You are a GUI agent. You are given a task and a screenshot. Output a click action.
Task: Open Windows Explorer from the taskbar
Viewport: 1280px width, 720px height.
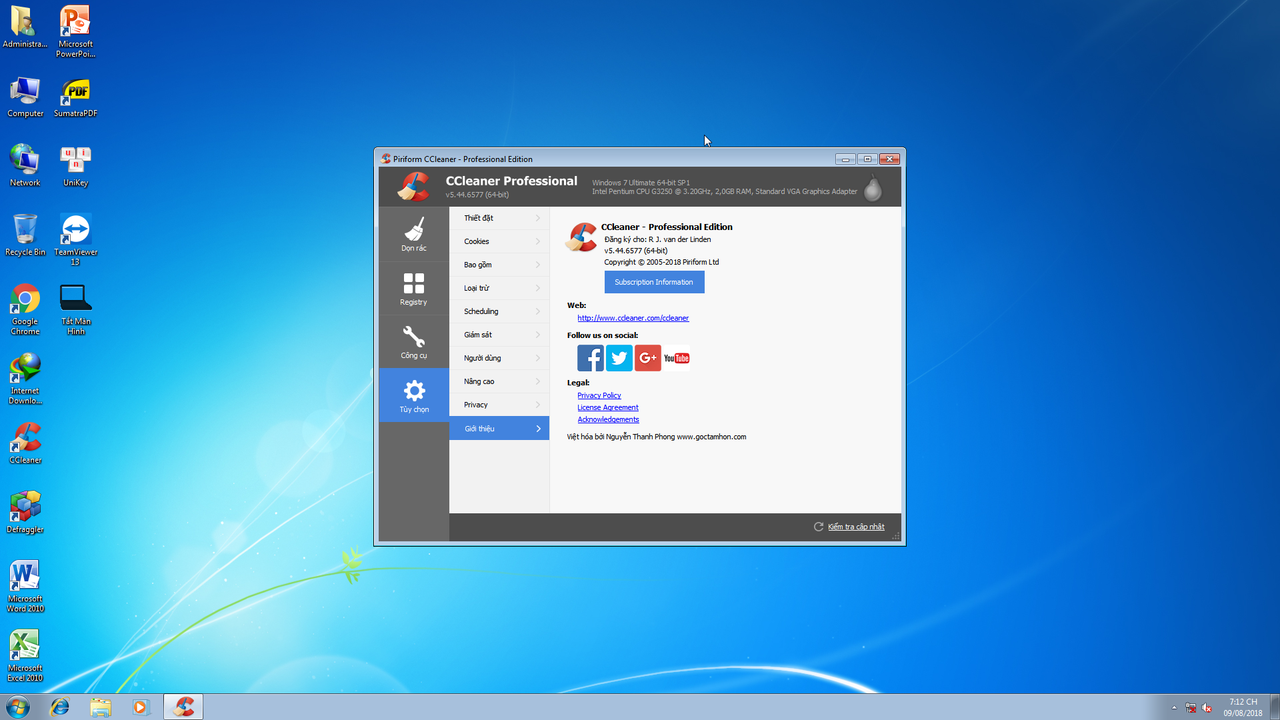[x=101, y=707]
